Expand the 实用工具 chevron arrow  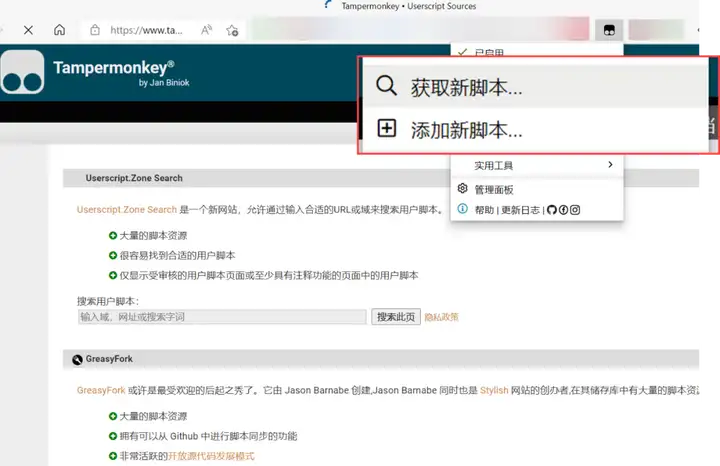click(x=610, y=164)
